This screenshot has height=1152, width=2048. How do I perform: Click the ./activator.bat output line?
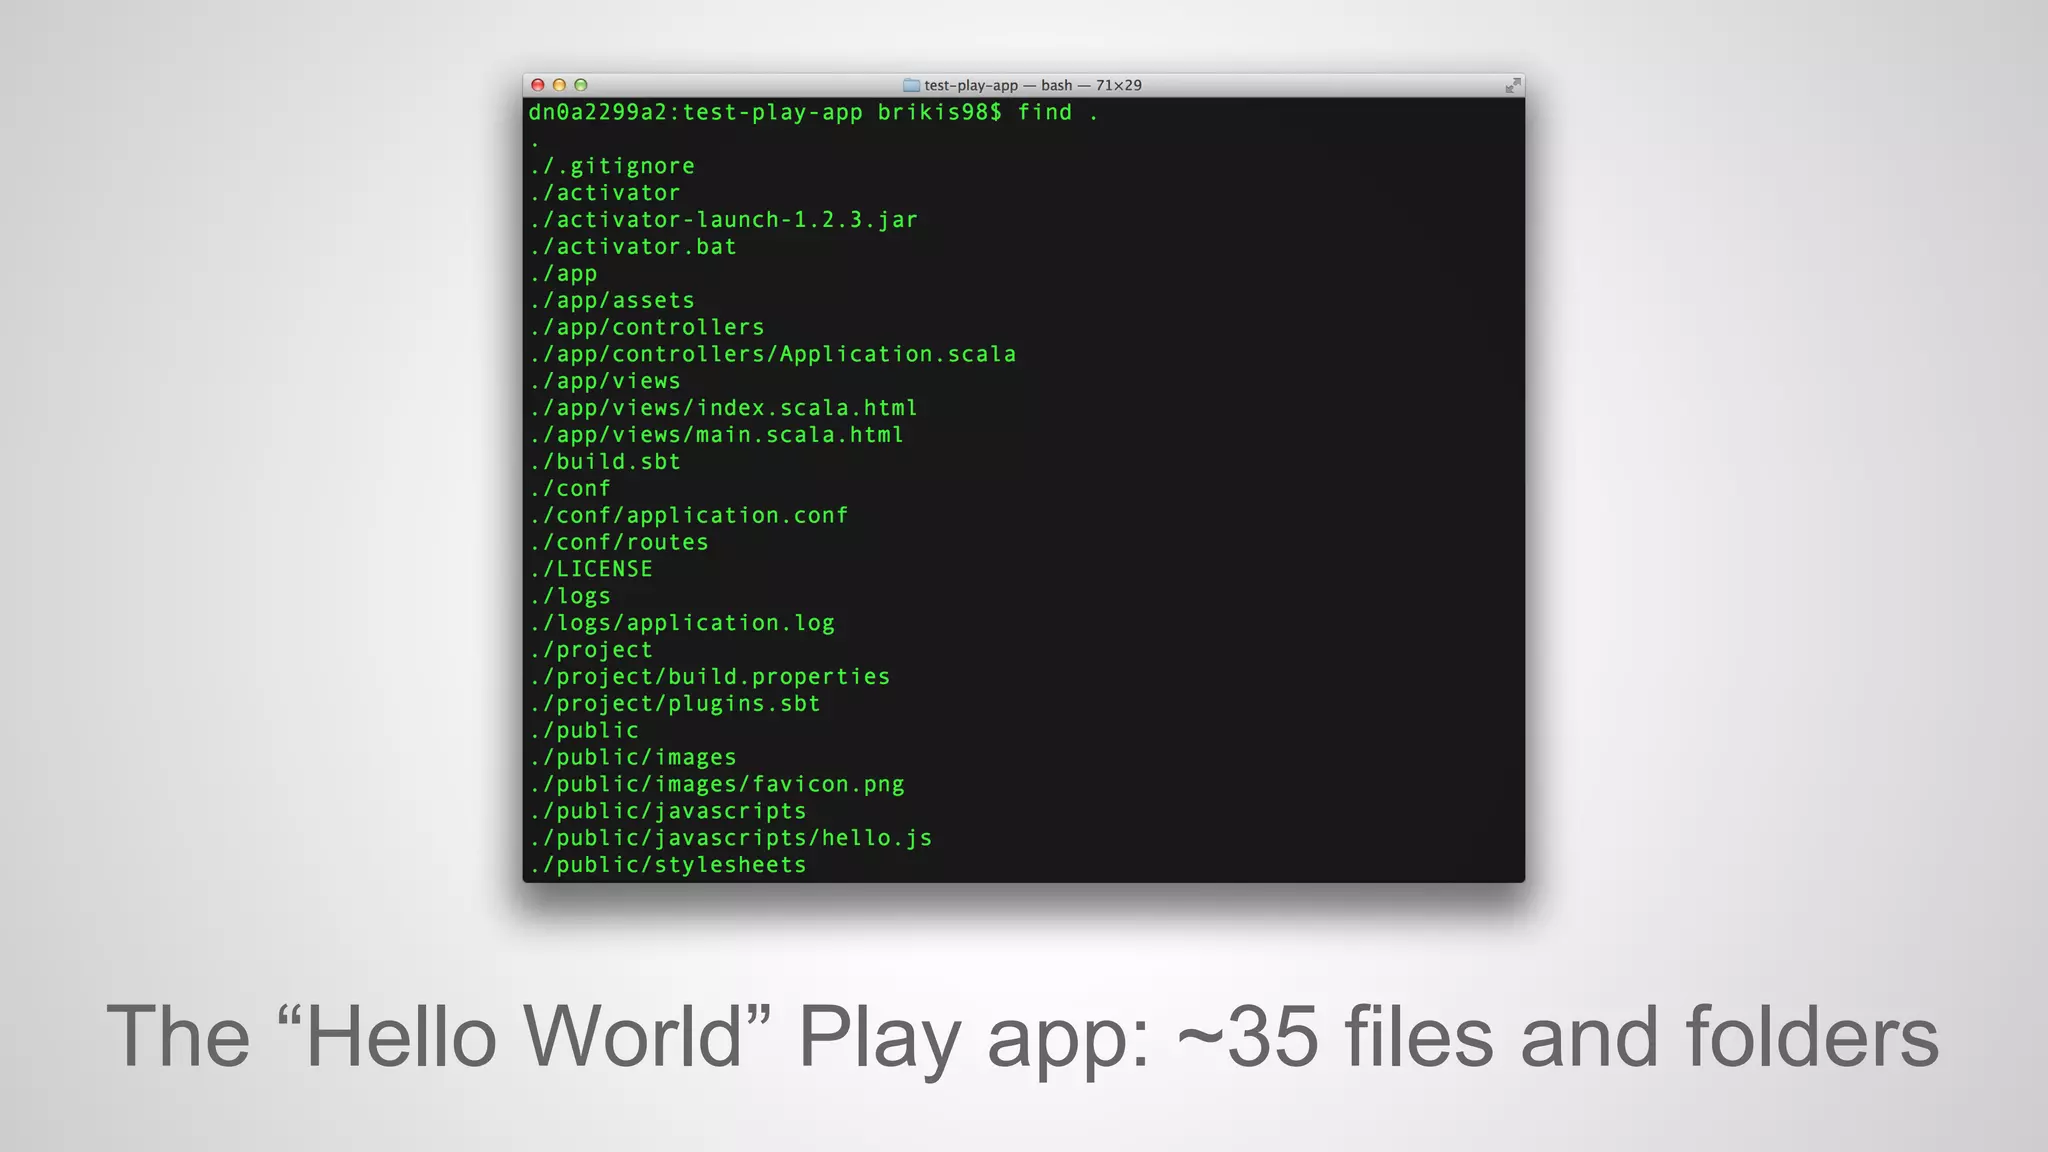(633, 247)
